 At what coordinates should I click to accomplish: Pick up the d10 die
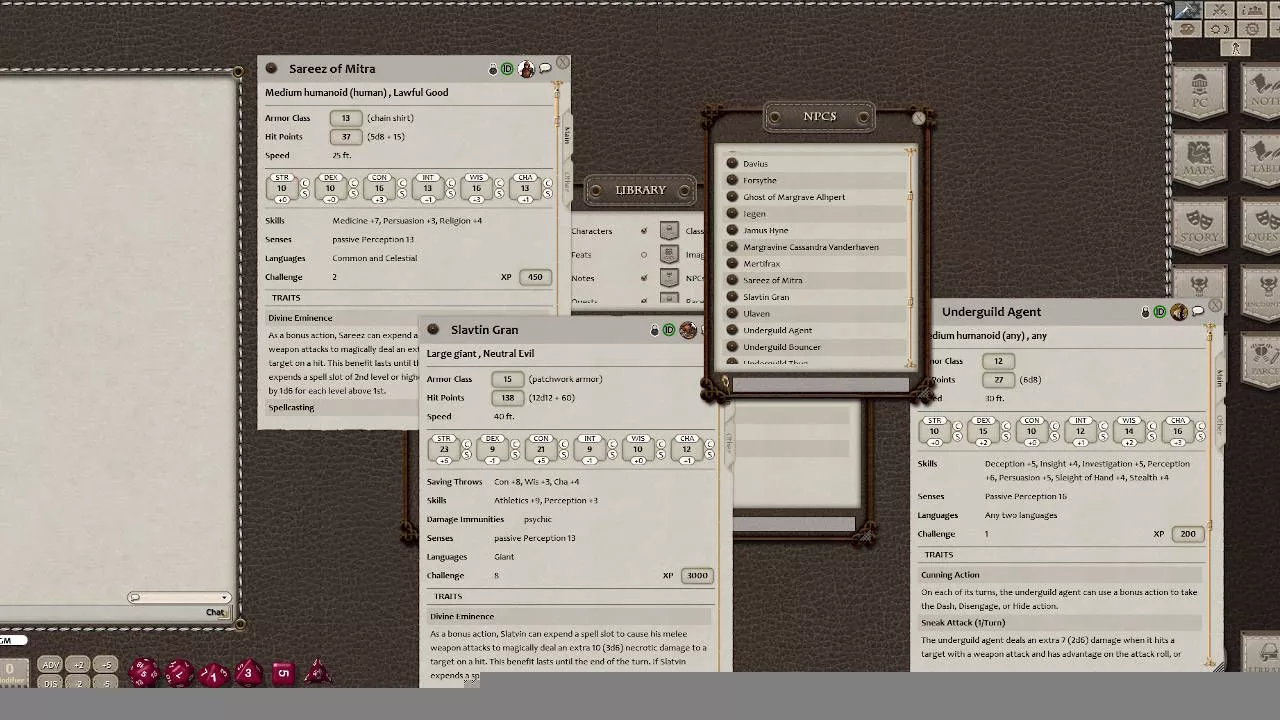point(214,673)
